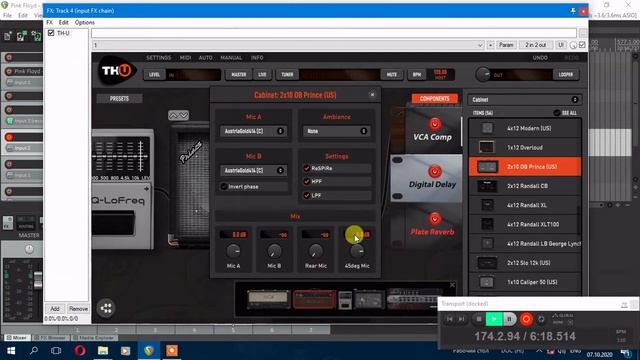The width and height of the screenshot is (640, 360).
Task: Open the share icon in TH-U
Action: (x=106, y=308)
